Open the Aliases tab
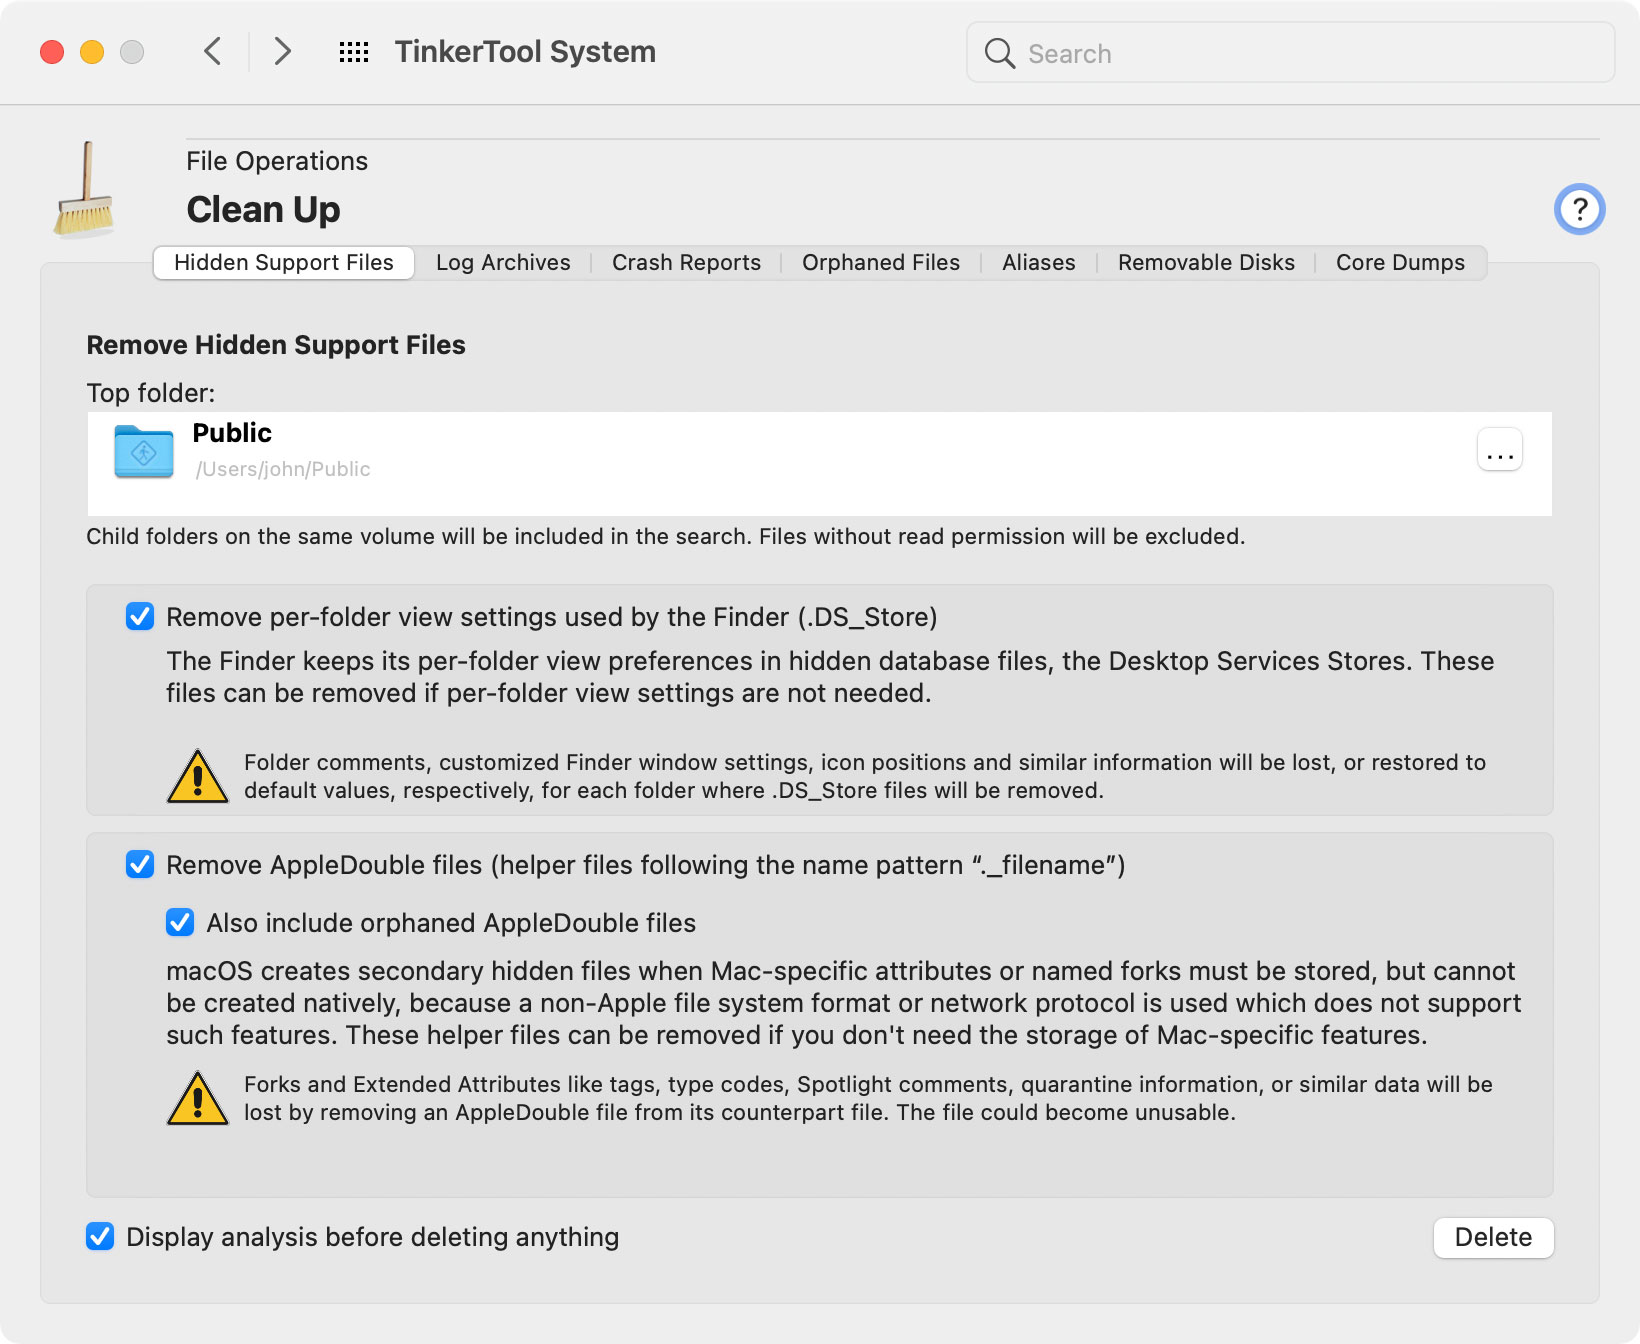This screenshot has width=1640, height=1344. (1039, 263)
